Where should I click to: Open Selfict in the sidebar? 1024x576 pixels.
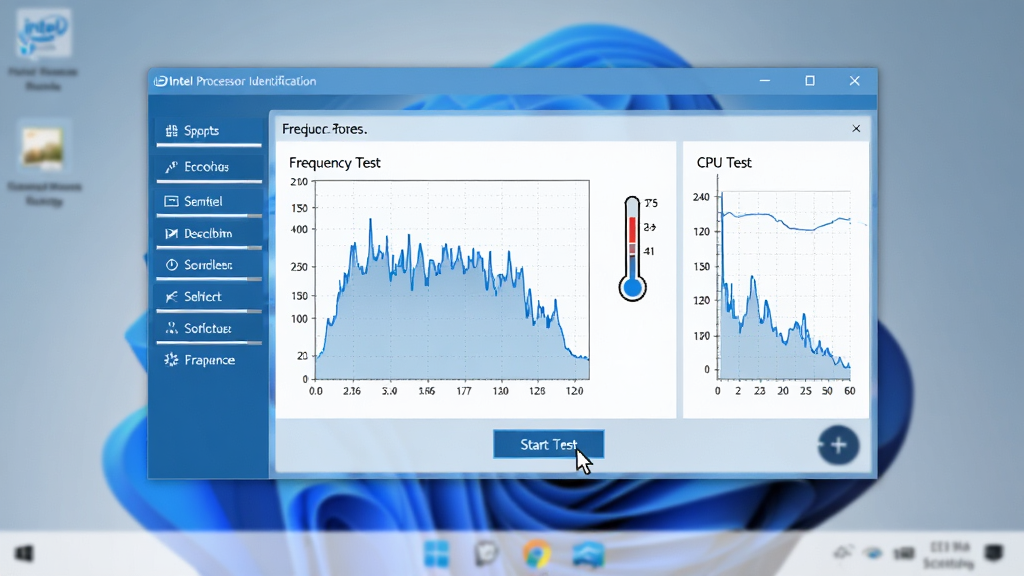point(209,296)
